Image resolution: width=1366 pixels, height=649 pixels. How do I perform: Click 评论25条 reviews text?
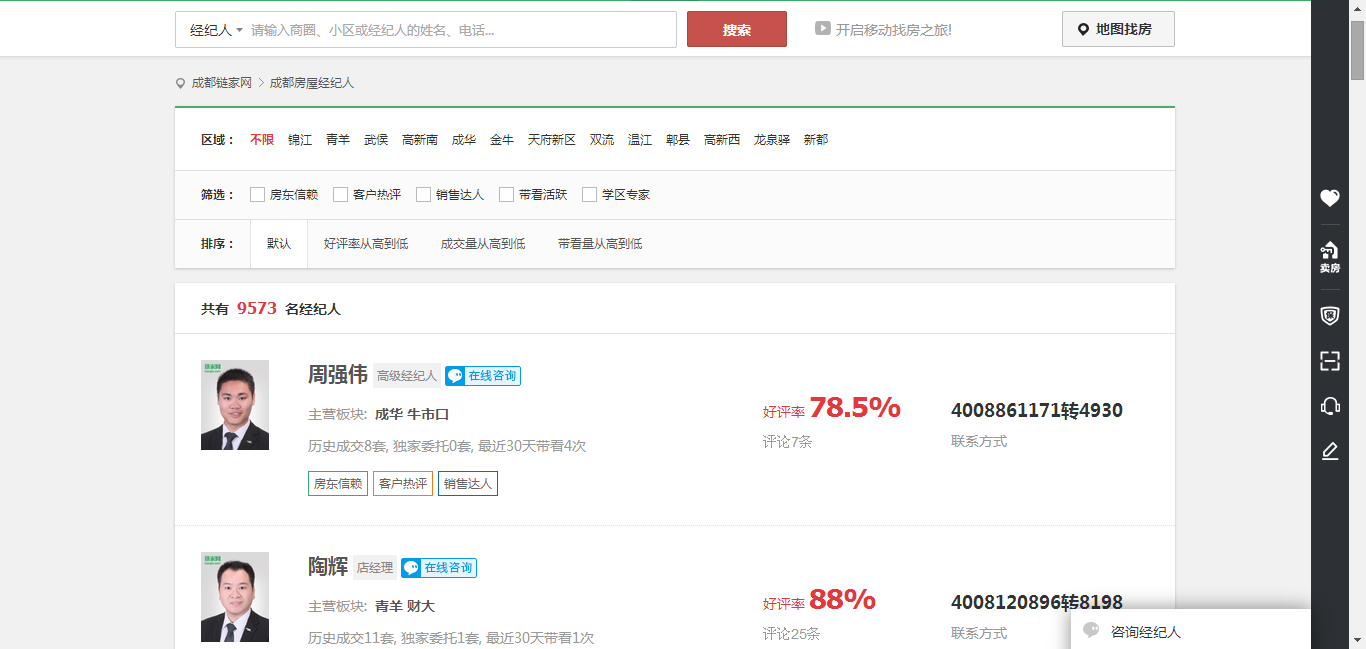(x=792, y=633)
